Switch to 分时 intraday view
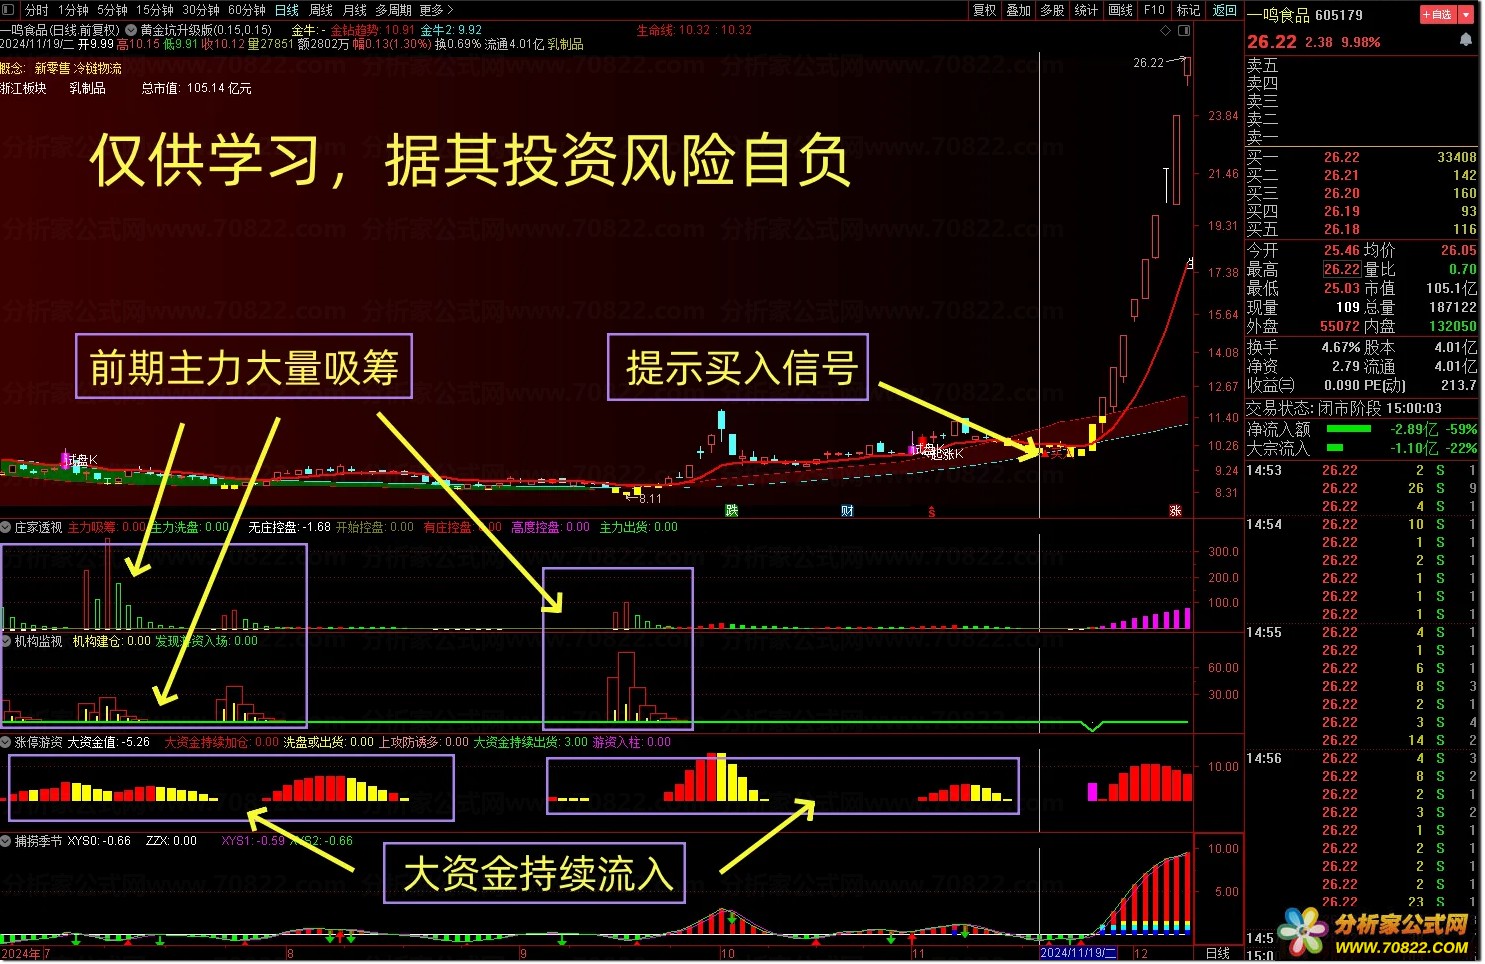The height and width of the screenshot is (964, 1485). (x=37, y=10)
